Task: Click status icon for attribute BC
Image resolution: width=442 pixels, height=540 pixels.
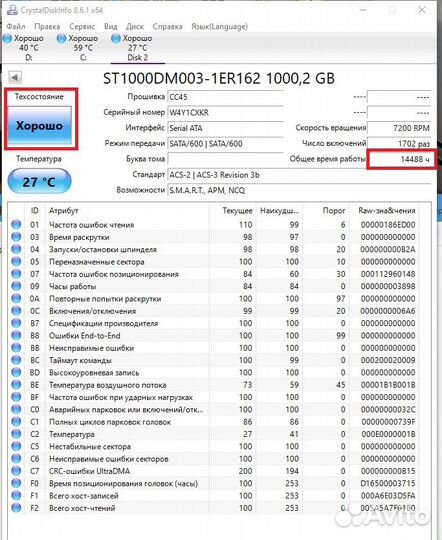Action: (16, 360)
